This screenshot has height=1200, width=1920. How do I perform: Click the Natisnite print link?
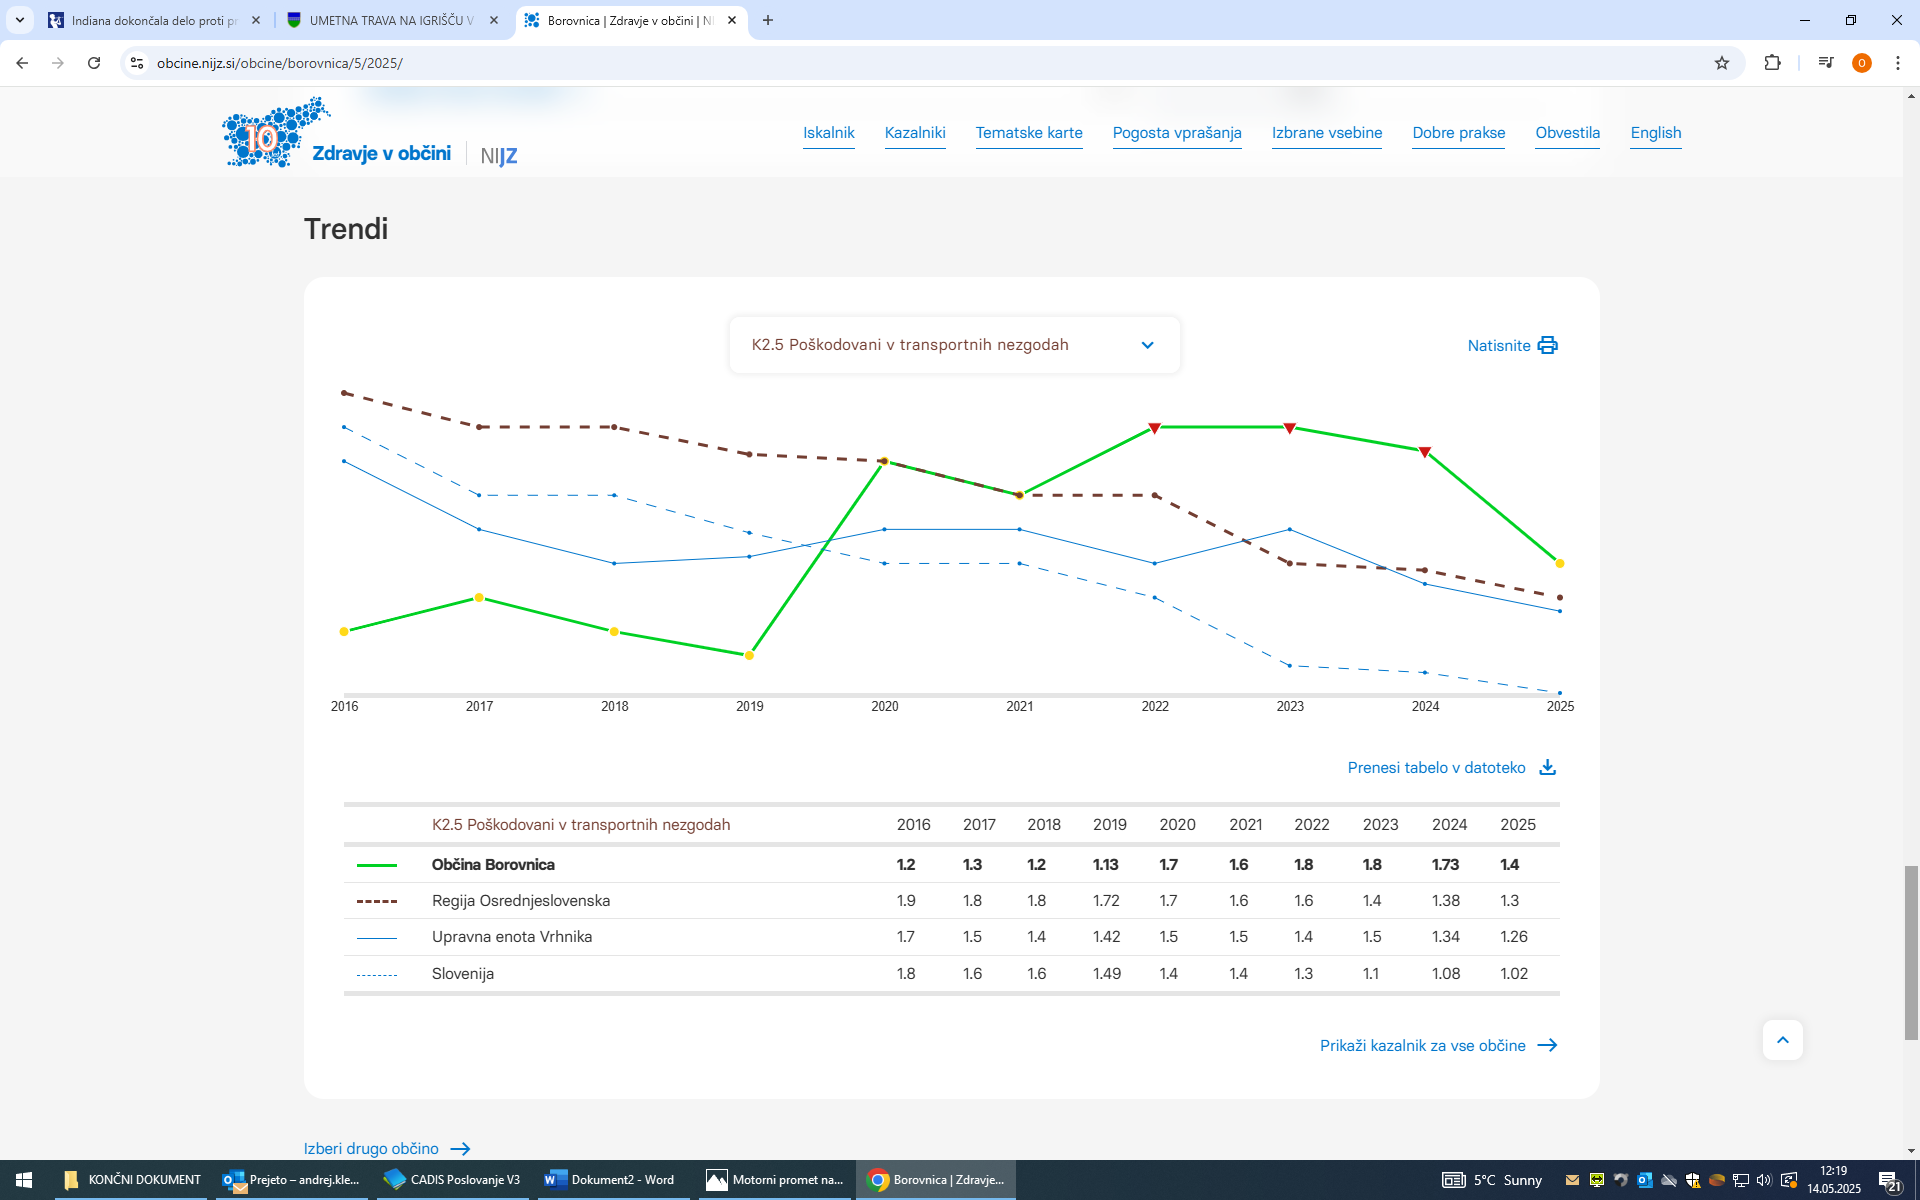tap(1512, 345)
